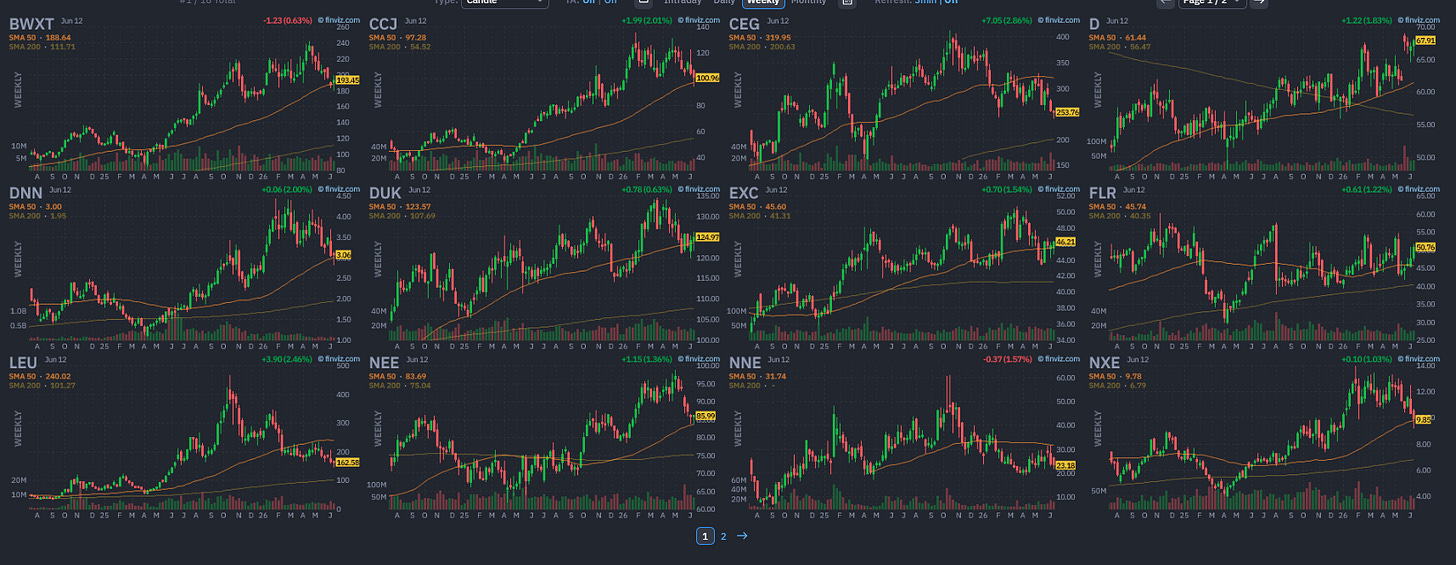Screen dimensions: 1456x565
Task: Open the DUK ticker label
Action: pyautogui.click(x=385, y=191)
